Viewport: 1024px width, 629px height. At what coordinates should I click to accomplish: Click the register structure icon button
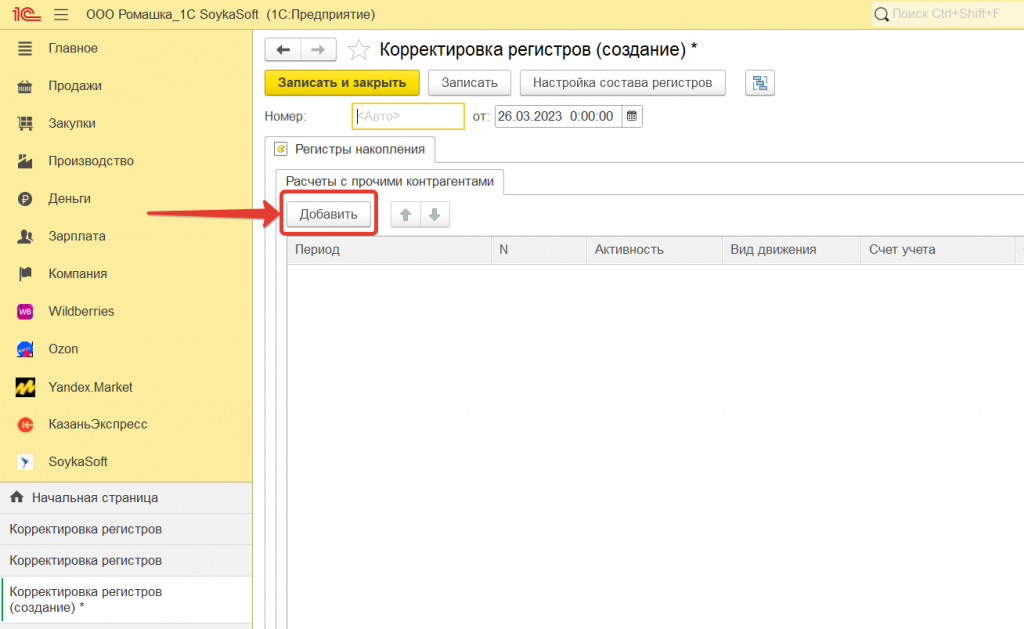[x=760, y=83]
